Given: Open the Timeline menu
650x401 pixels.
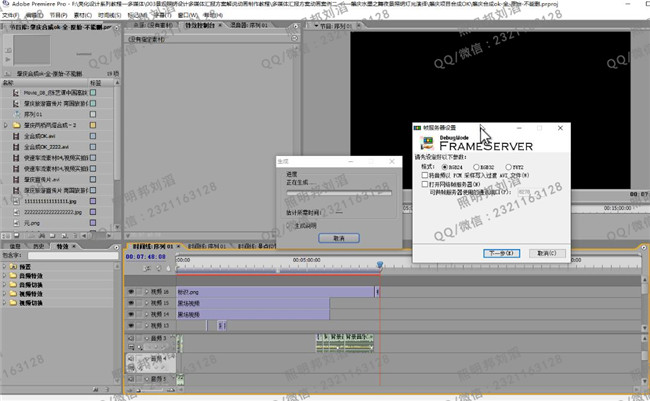Looking at the screenshot, I should [110, 15].
